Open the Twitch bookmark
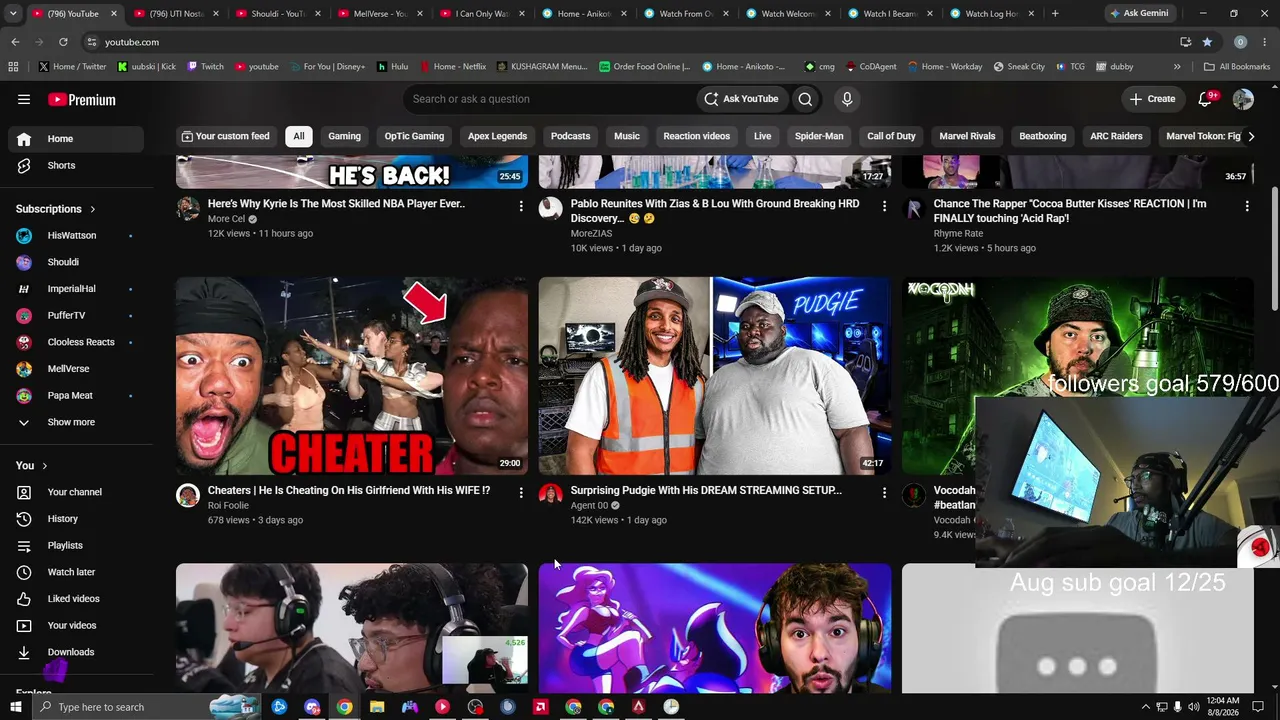This screenshot has height=720, width=1280. (206, 67)
